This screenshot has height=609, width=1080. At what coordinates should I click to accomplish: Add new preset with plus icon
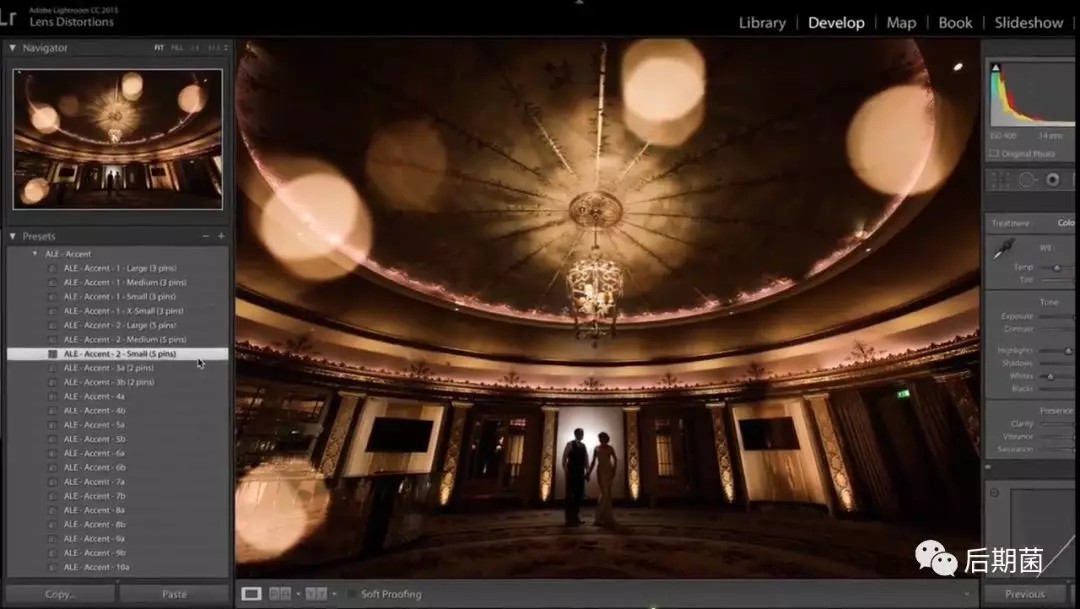click(x=221, y=236)
